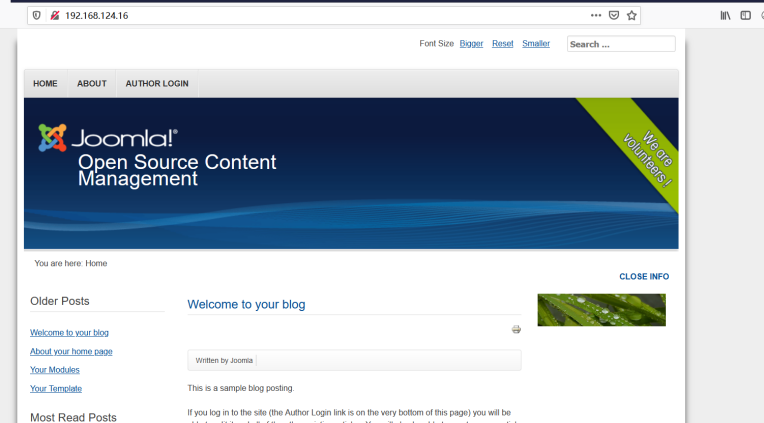The height and width of the screenshot is (423, 764).
Task: Open the Firefox Library icon
Action: [x=726, y=16]
